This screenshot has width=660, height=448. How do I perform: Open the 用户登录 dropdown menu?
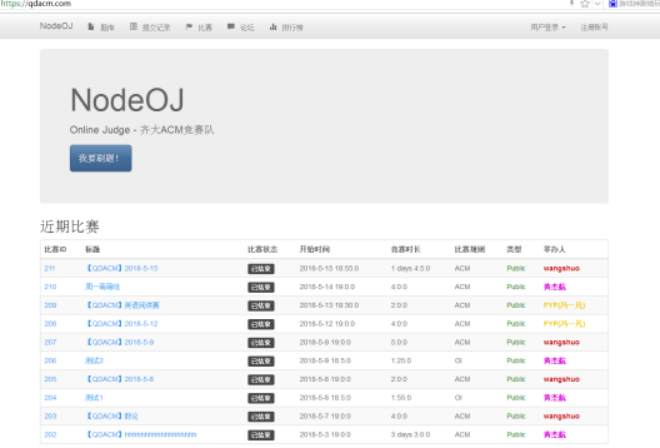pyautogui.click(x=547, y=27)
